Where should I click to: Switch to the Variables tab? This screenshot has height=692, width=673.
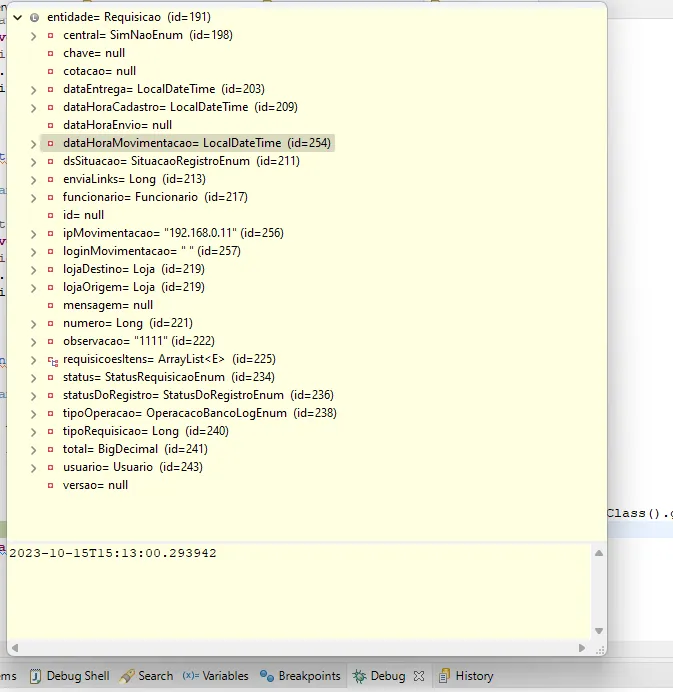click(x=215, y=676)
